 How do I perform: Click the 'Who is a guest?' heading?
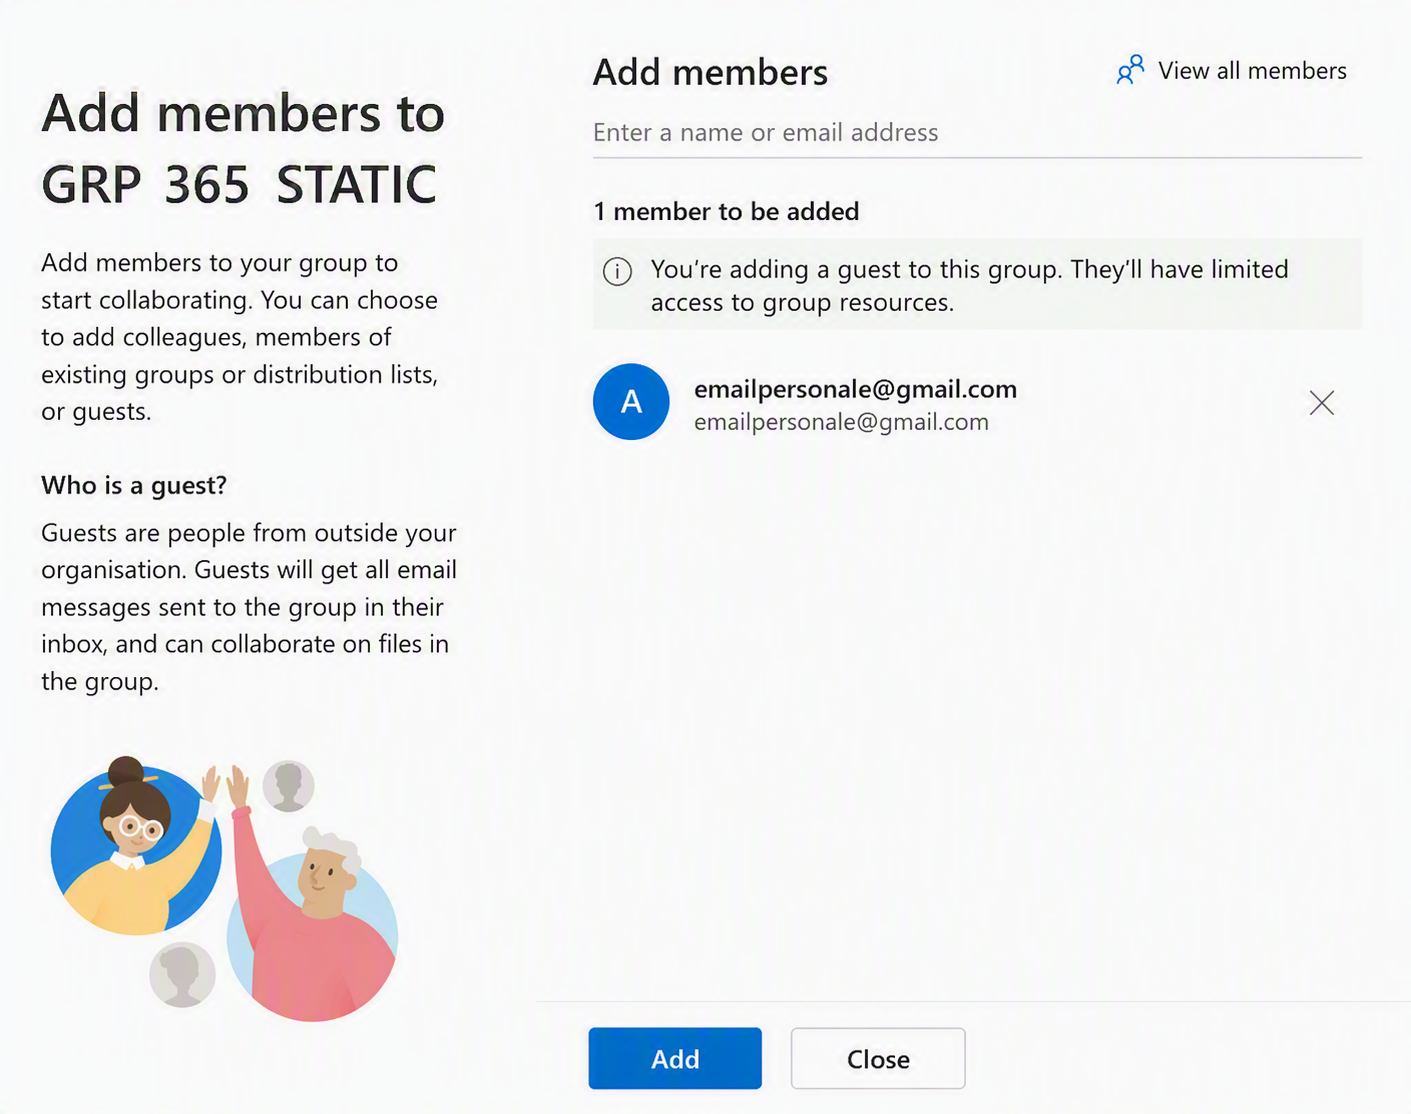[x=134, y=485]
